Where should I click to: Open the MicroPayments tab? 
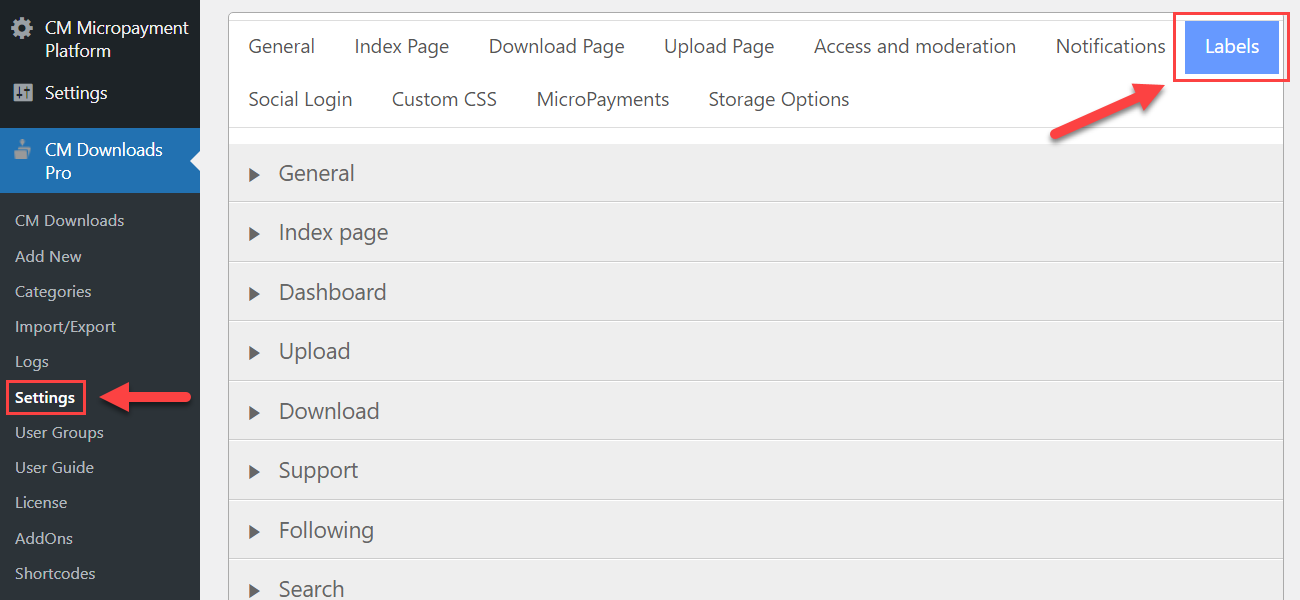[x=603, y=100]
